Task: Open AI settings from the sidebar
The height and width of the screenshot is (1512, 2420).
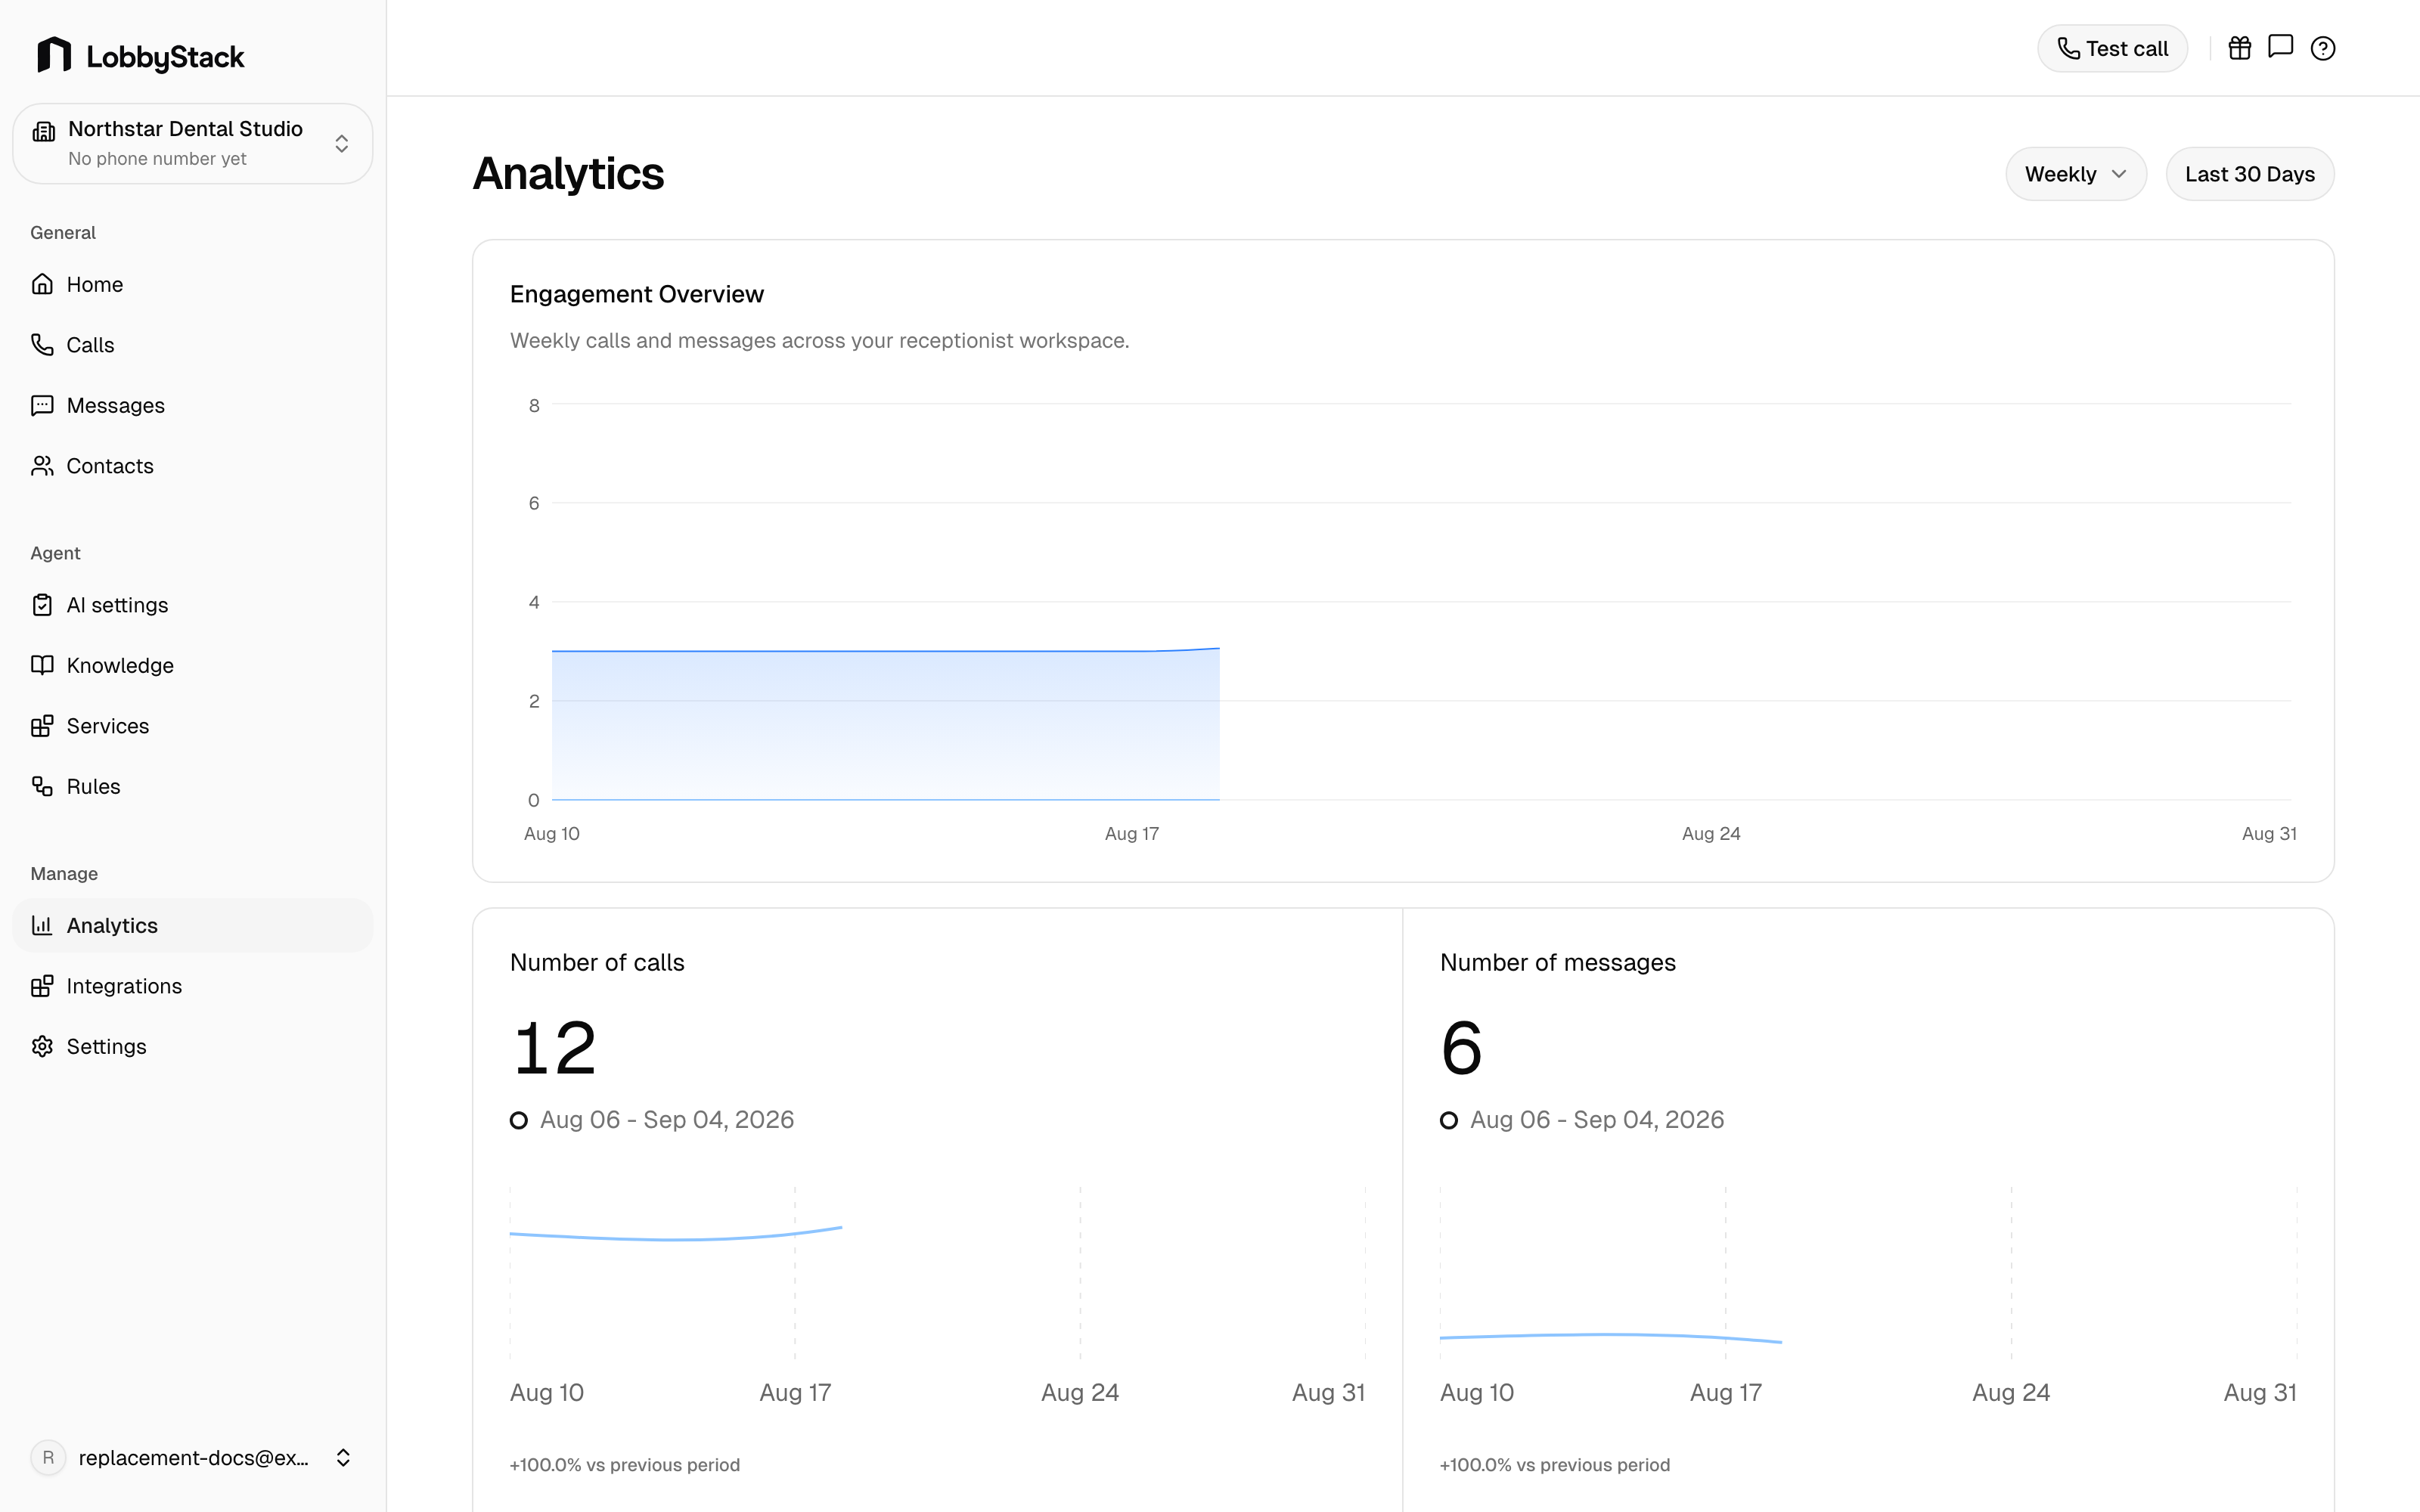Action: click(x=193, y=605)
